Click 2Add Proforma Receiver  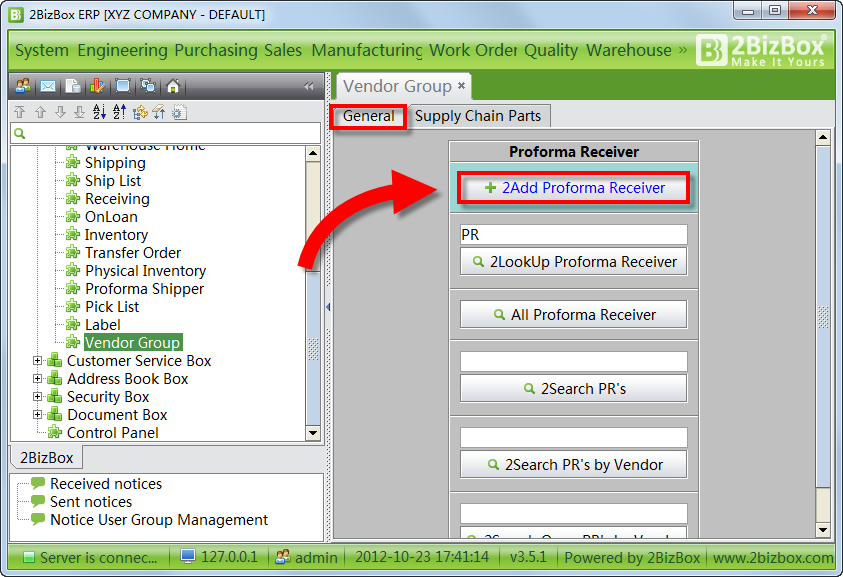click(x=573, y=188)
